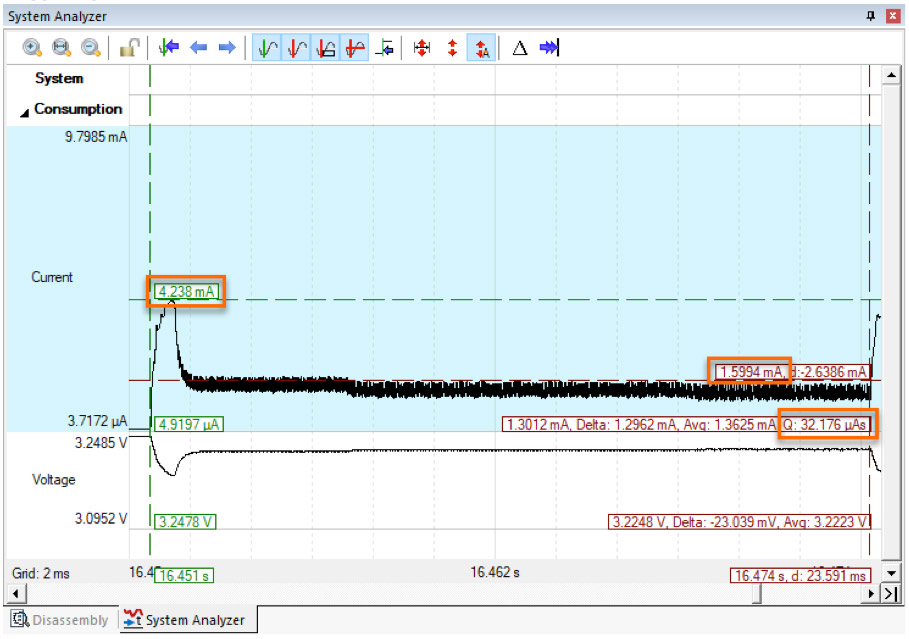Click the vertical scrollbar down arrow
909x639 pixels.
coord(890,573)
